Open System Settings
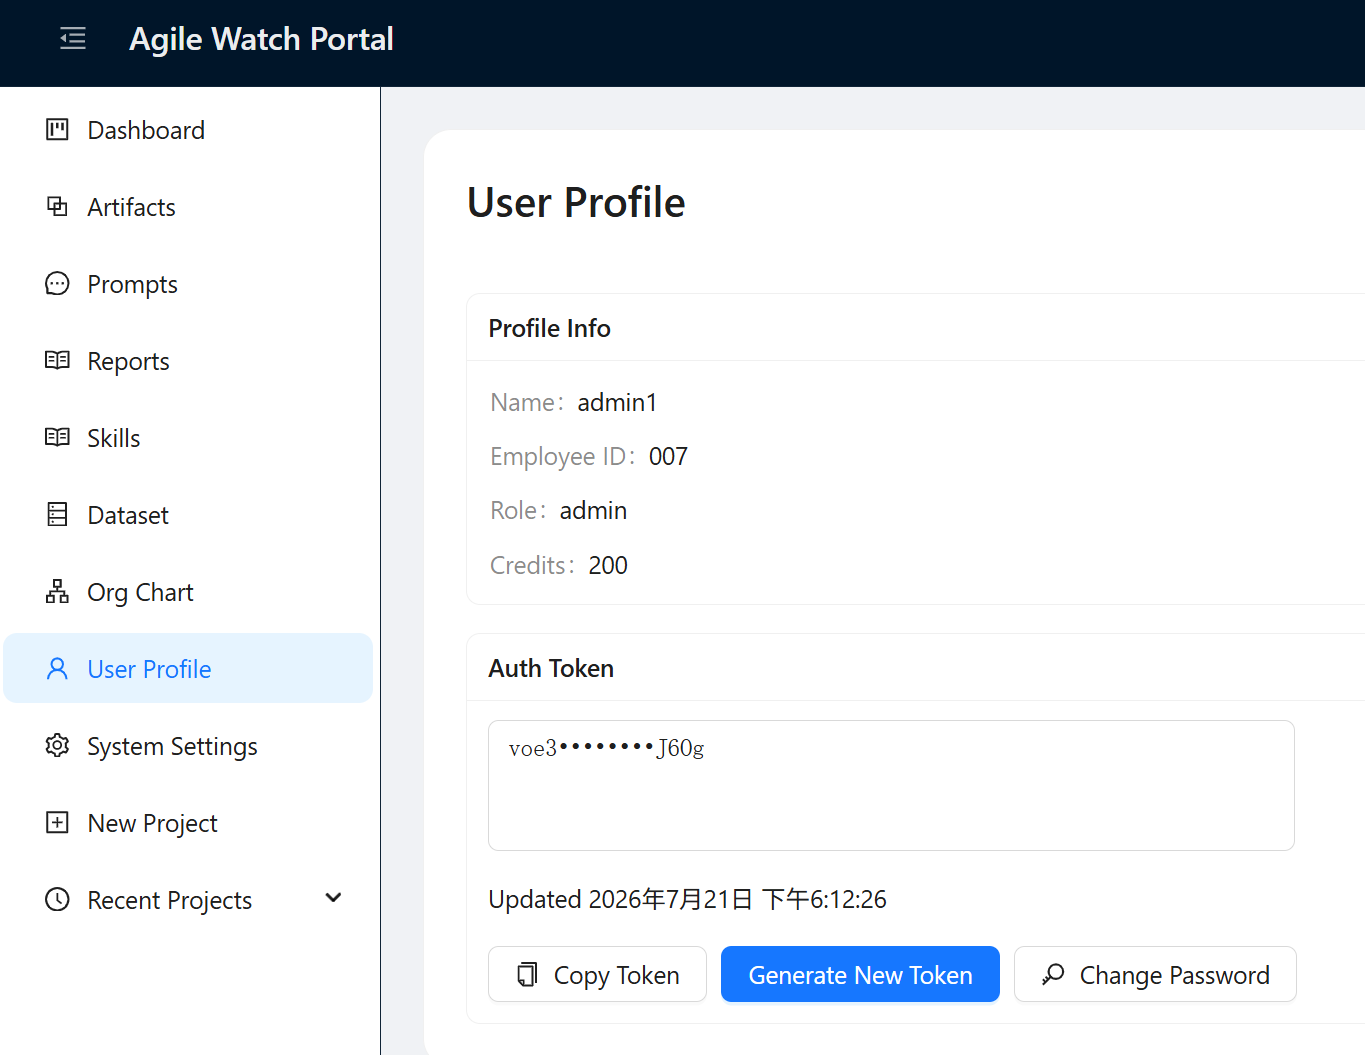This screenshot has height=1055, width=1365. tap(188, 746)
